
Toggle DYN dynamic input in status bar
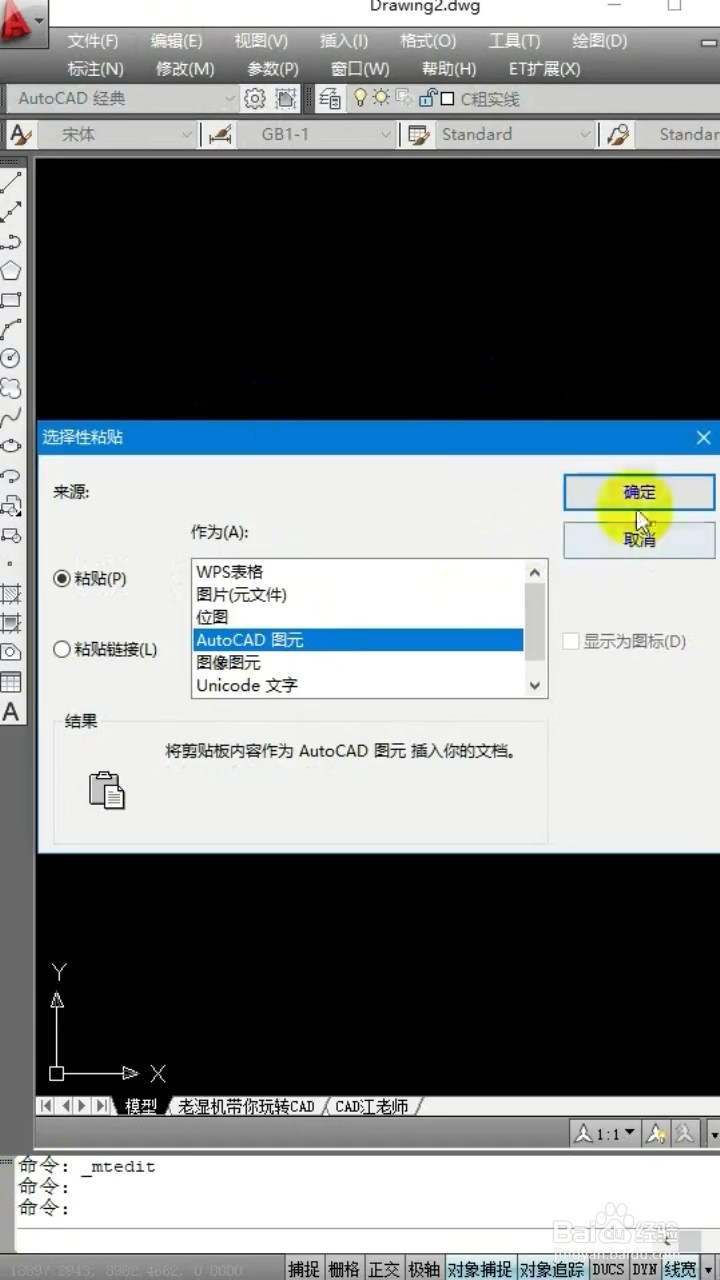click(x=644, y=1268)
